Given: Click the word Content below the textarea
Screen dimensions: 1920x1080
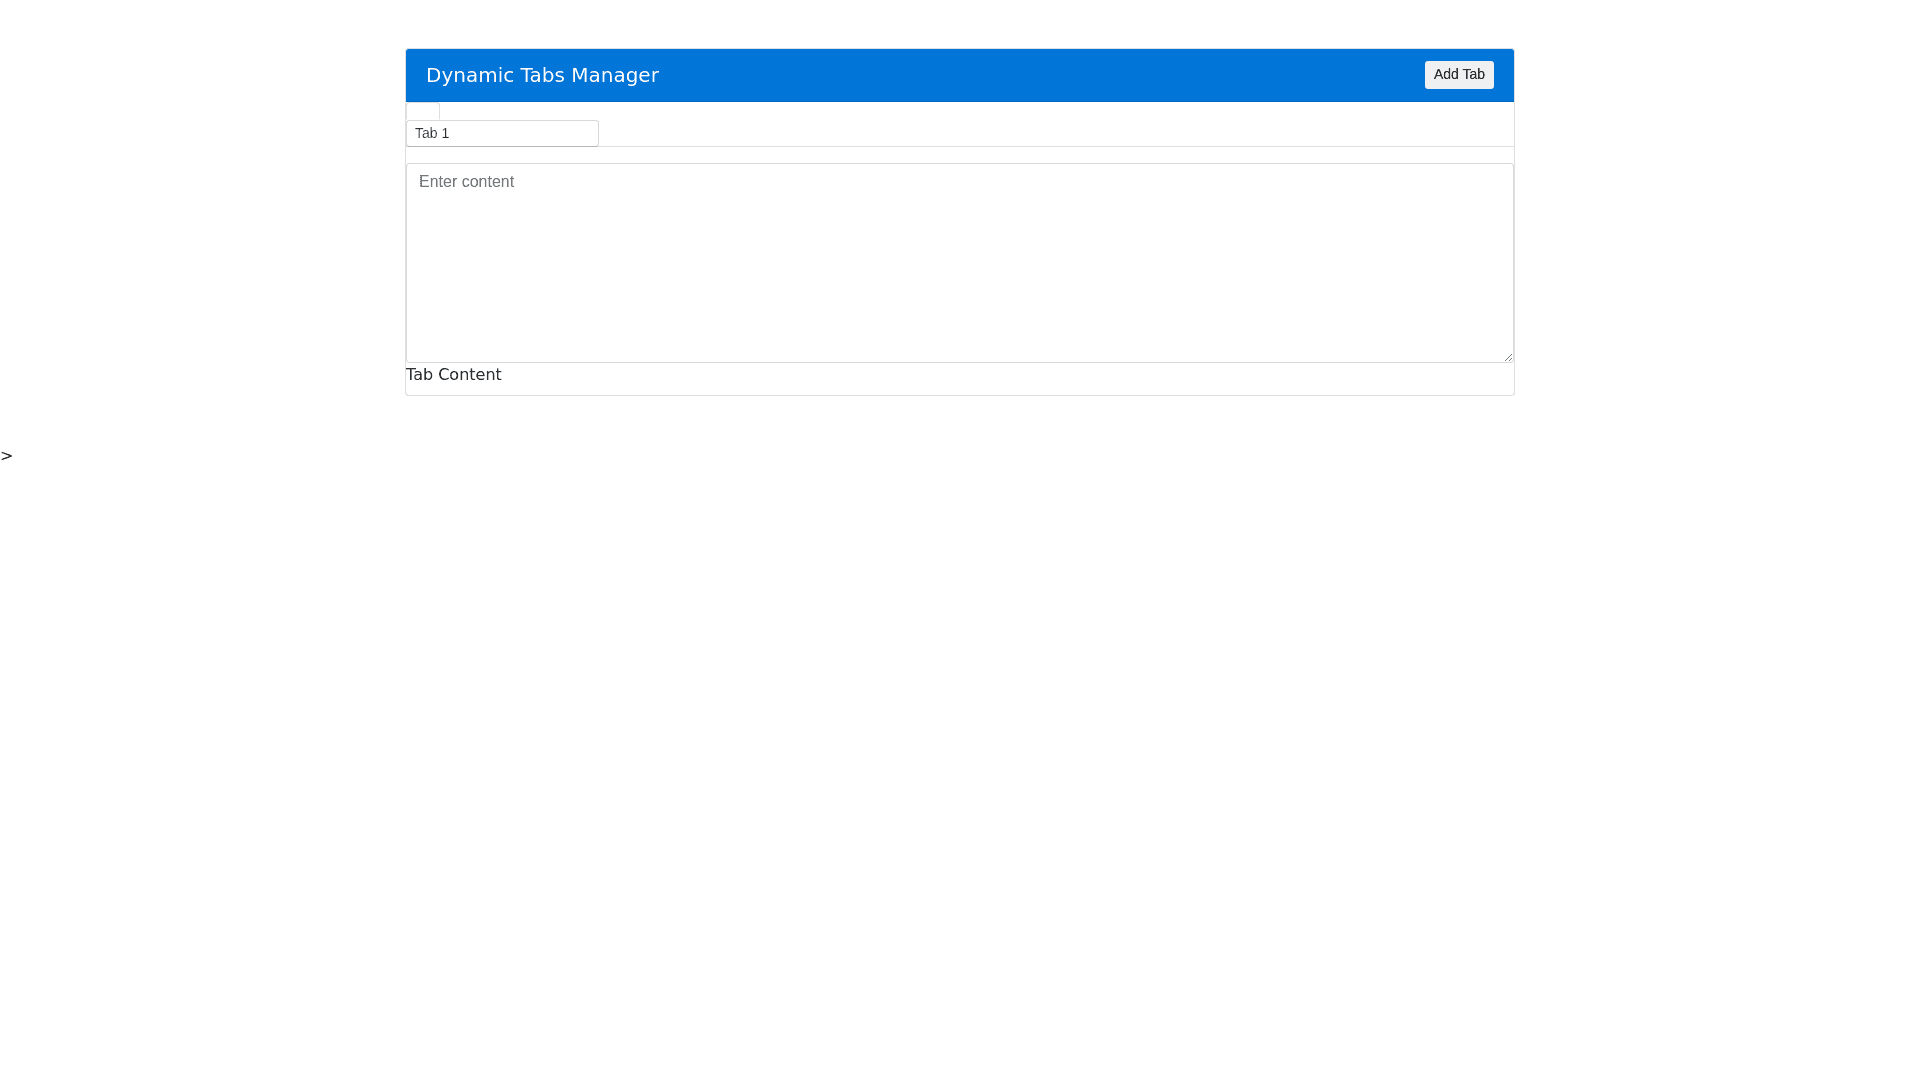Looking at the screenshot, I should click(469, 375).
